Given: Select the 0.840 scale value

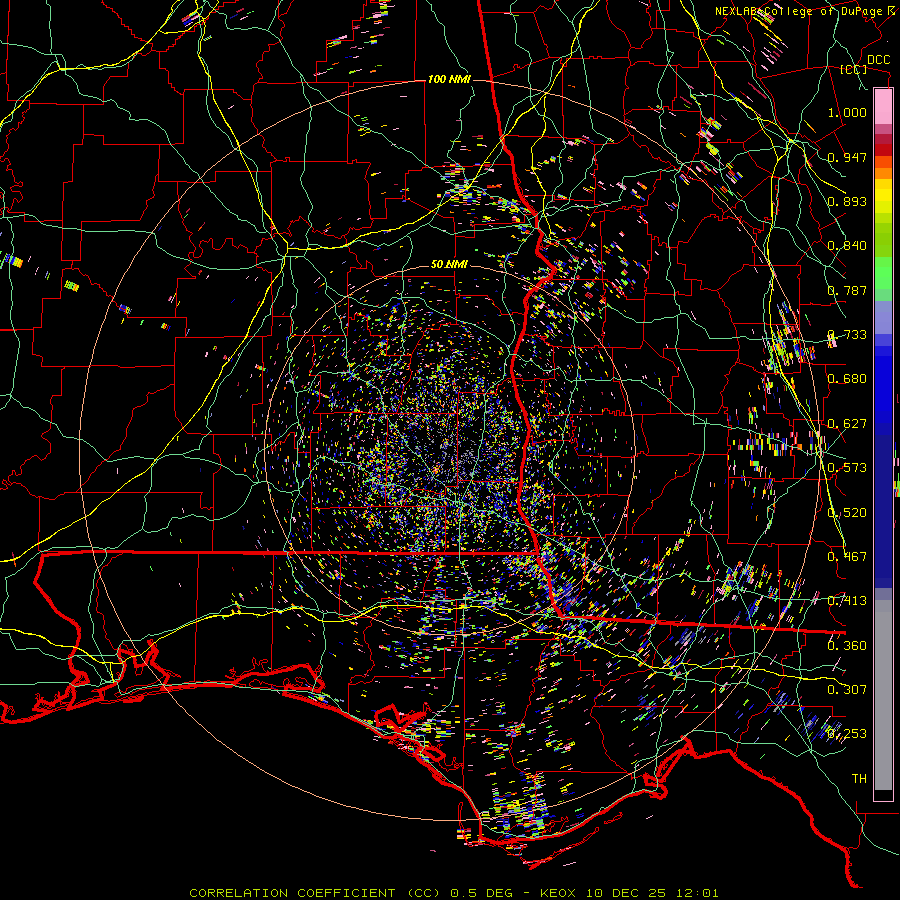Looking at the screenshot, I should 847,246.
